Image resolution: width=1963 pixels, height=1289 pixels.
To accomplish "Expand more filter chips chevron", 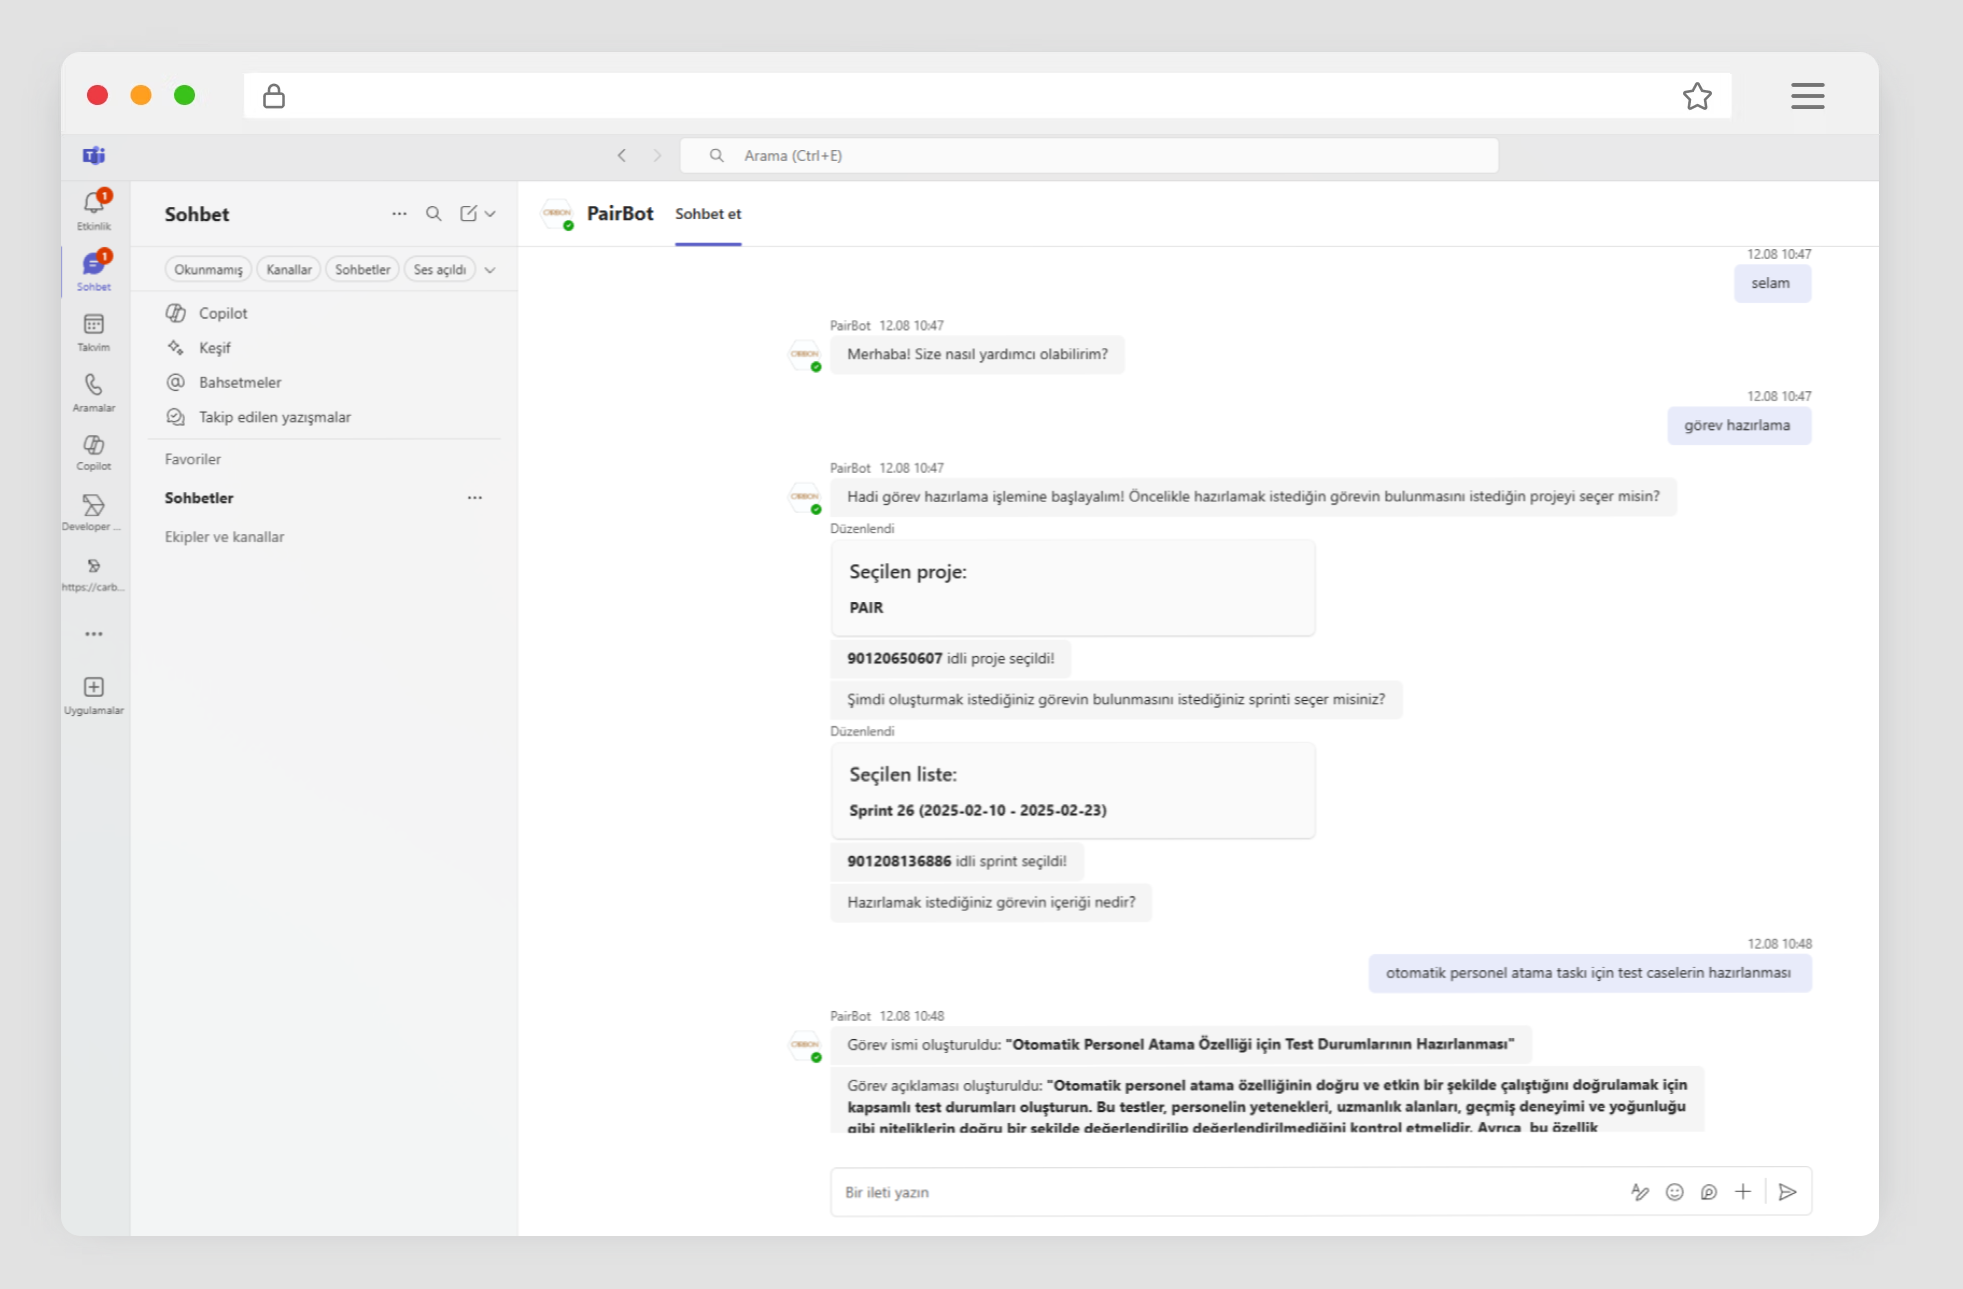I will (490, 270).
